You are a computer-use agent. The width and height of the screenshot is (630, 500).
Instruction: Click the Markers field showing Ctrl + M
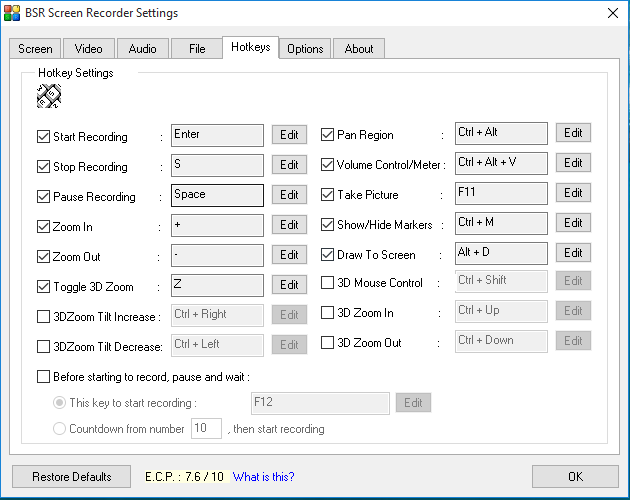(x=501, y=223)
